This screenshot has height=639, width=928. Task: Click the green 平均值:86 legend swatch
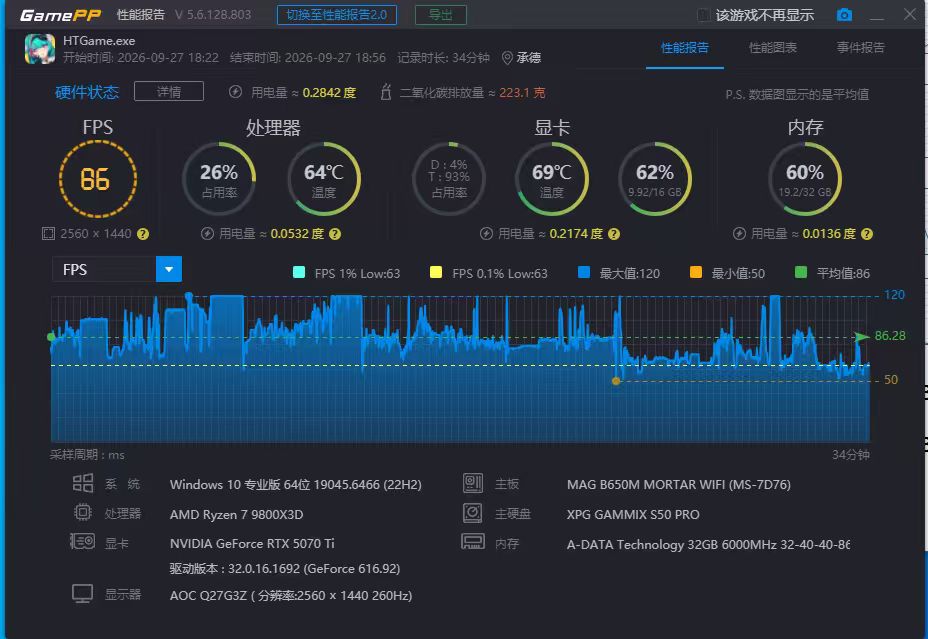point(801,272)
